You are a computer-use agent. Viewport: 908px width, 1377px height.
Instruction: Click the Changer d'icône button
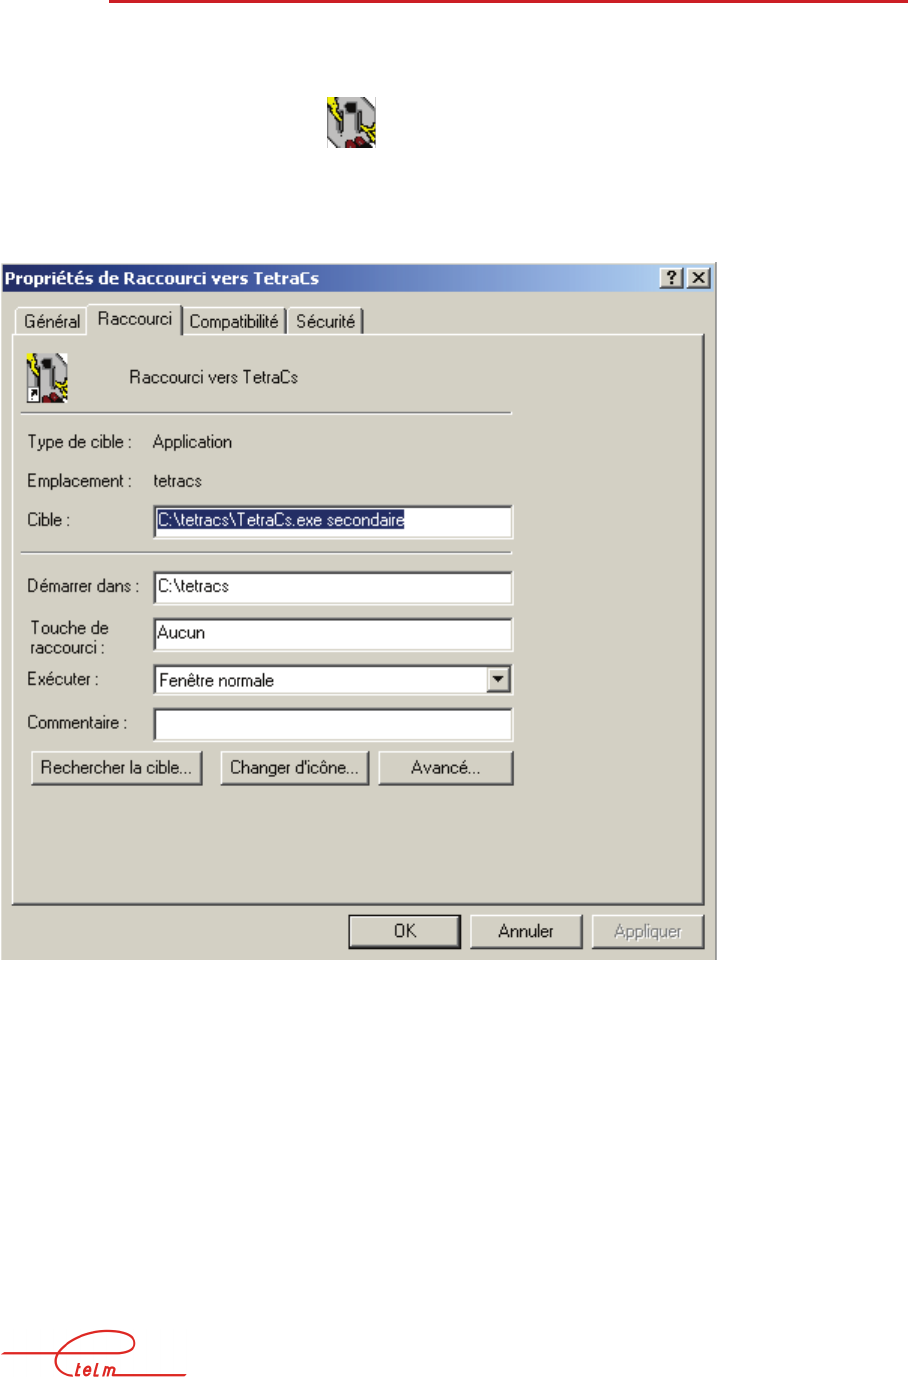294,768
